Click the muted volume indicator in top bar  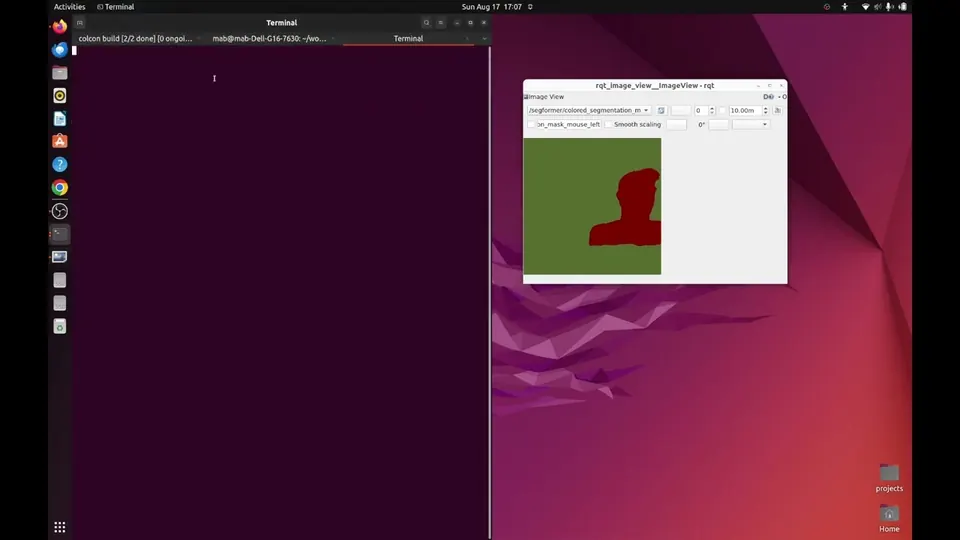(877, 7)
